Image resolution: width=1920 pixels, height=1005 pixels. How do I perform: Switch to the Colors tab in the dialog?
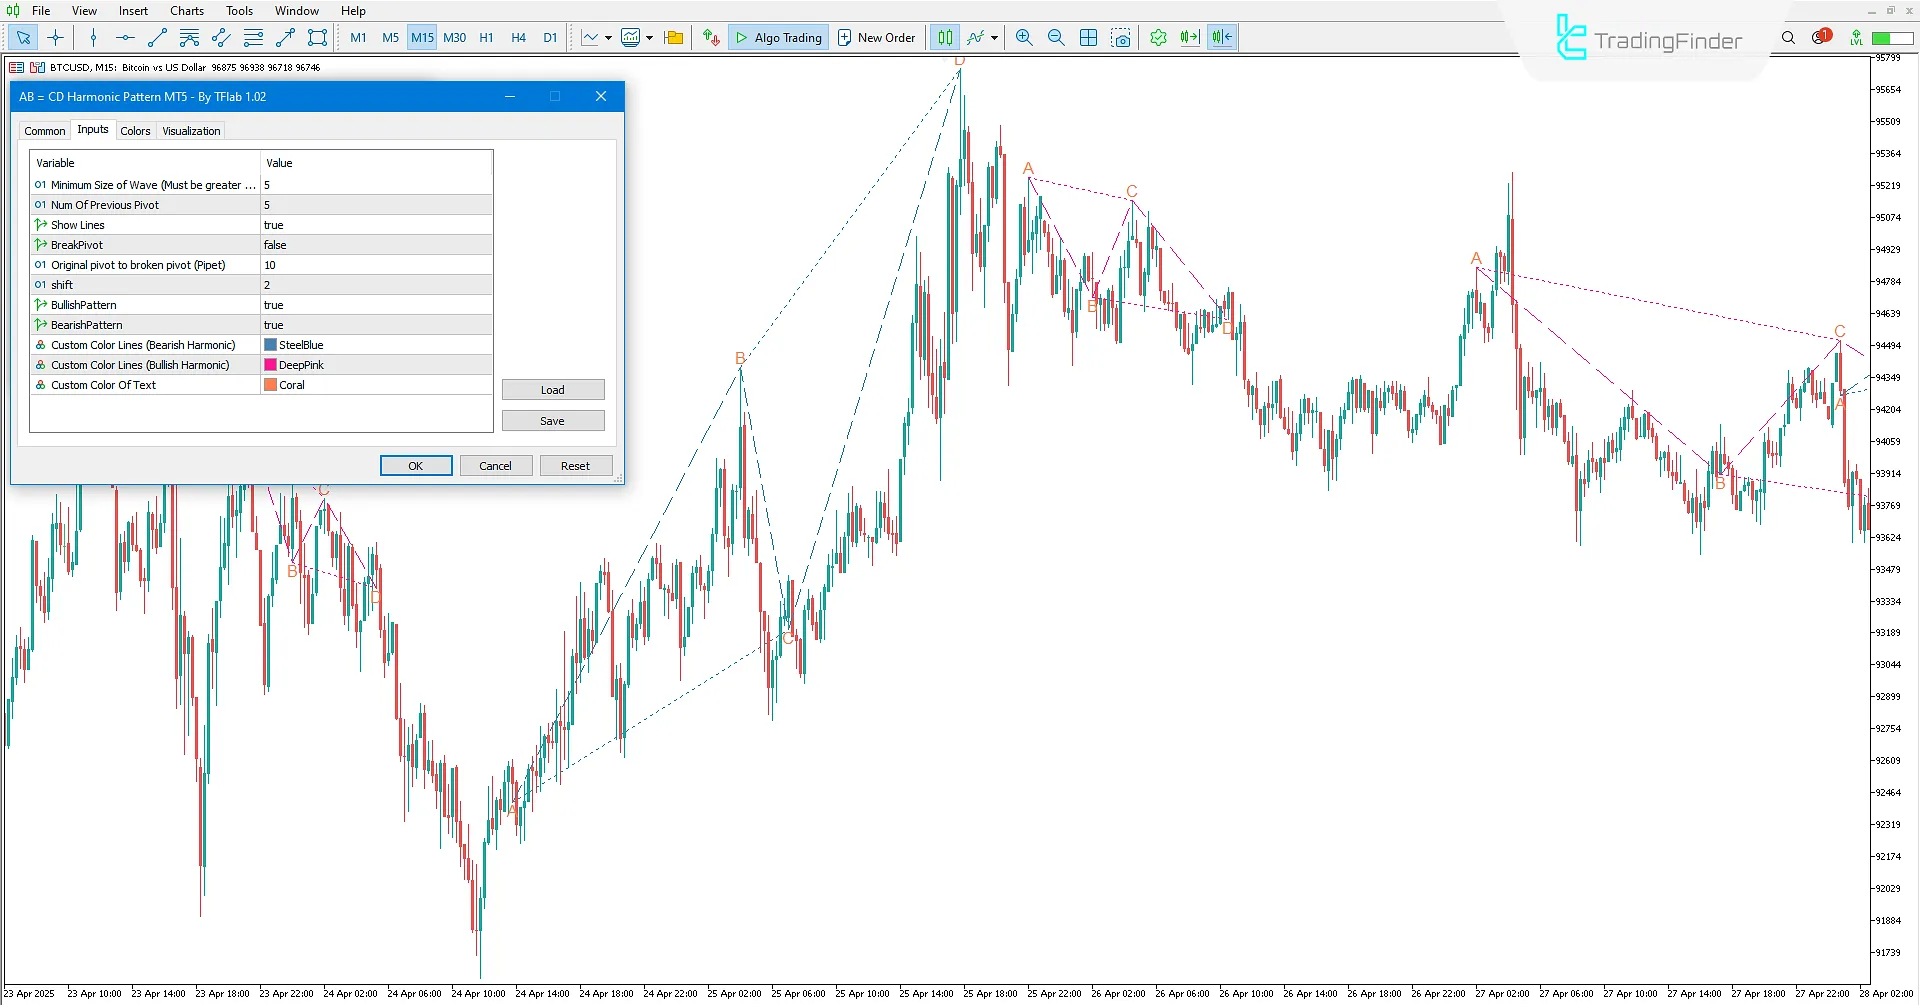[135, 130]
